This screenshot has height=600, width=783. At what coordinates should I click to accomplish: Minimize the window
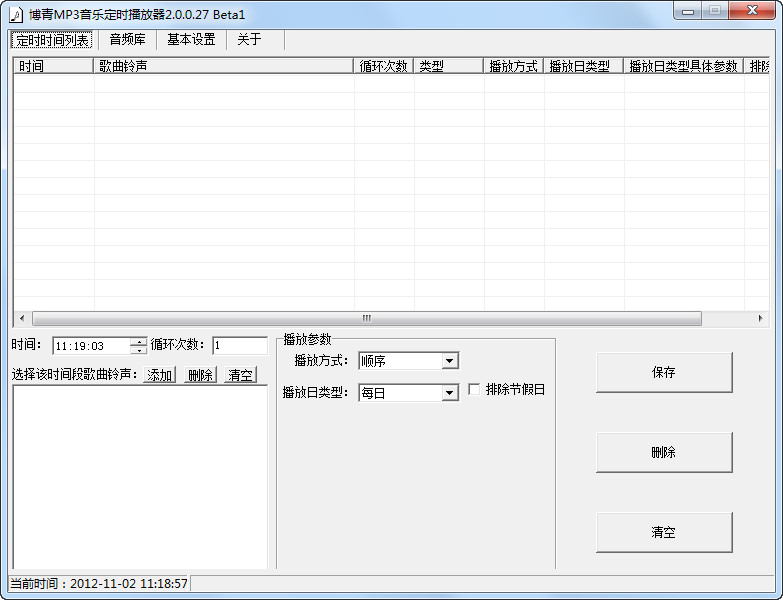click(688, 11)
